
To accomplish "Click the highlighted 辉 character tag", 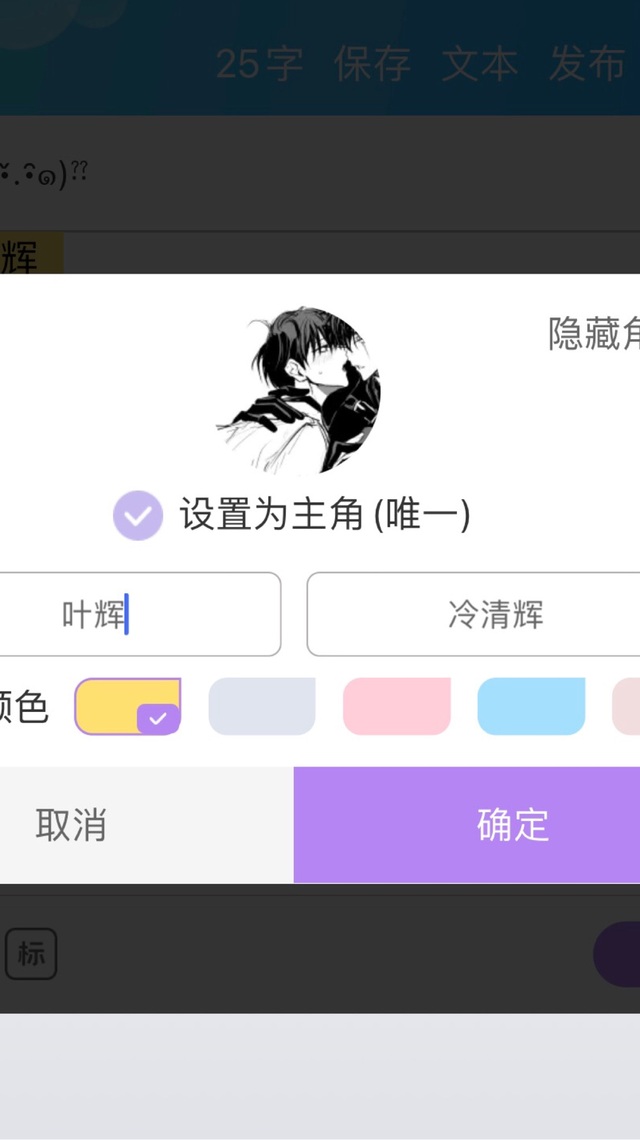I will [x=31, y=254].
